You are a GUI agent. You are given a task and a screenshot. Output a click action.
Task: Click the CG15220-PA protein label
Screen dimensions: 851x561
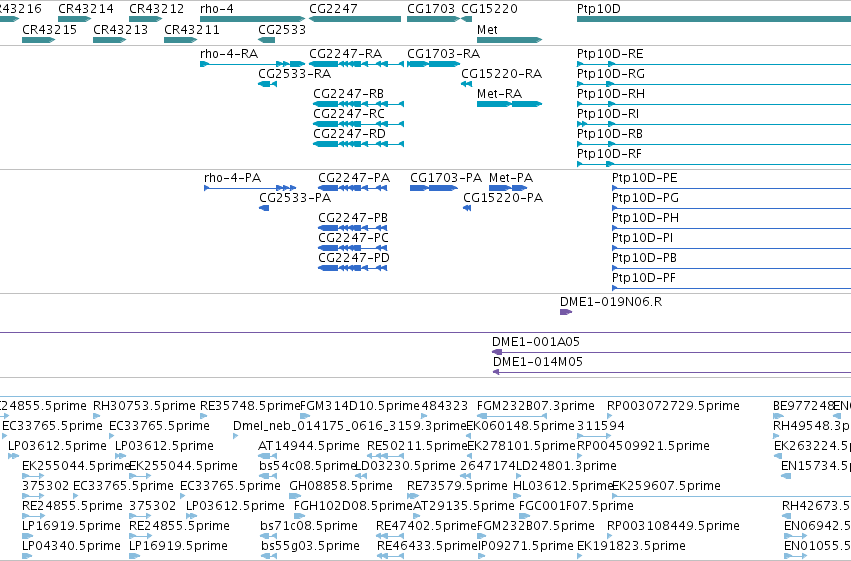pos(503,198)
